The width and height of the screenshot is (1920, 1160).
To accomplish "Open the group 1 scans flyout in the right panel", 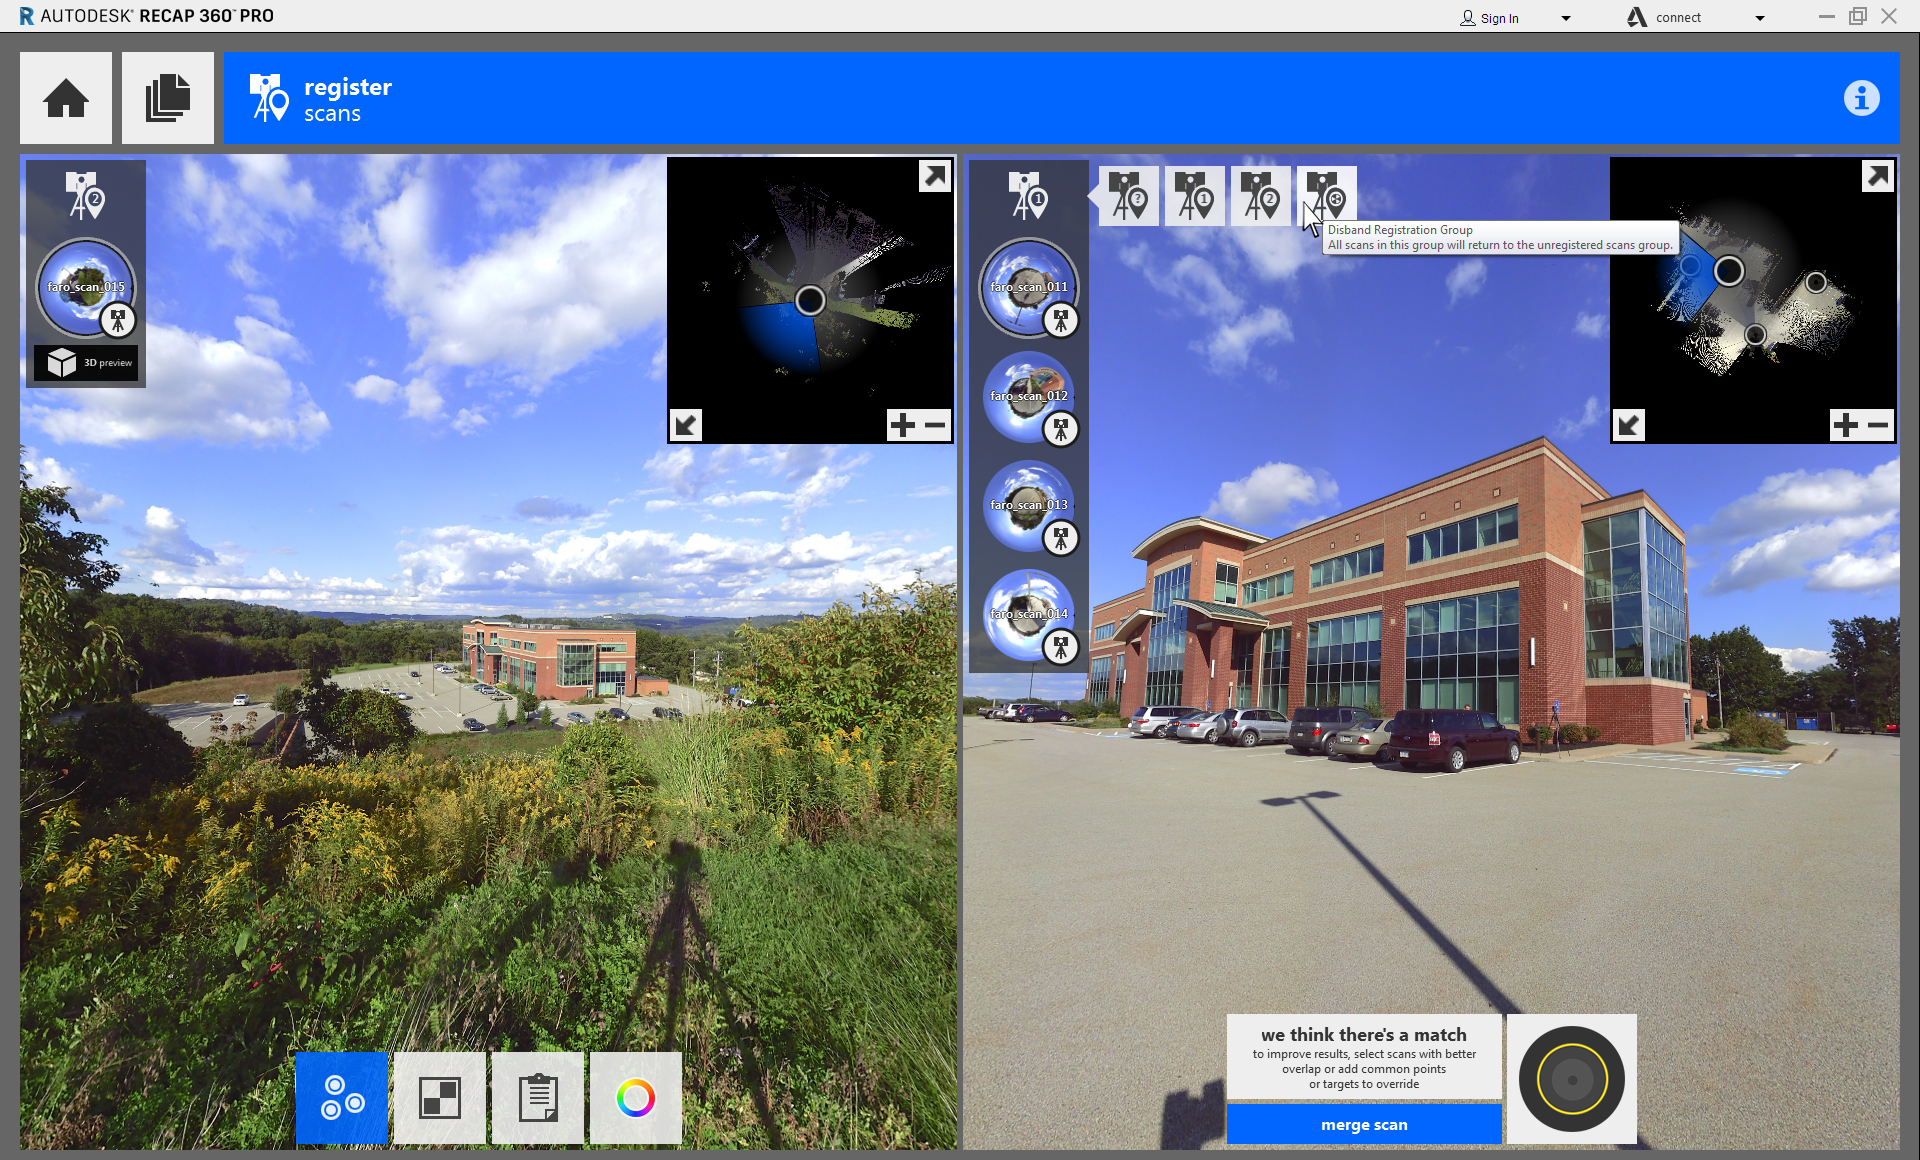I will pyautogui.click(x=1028, y=195).
